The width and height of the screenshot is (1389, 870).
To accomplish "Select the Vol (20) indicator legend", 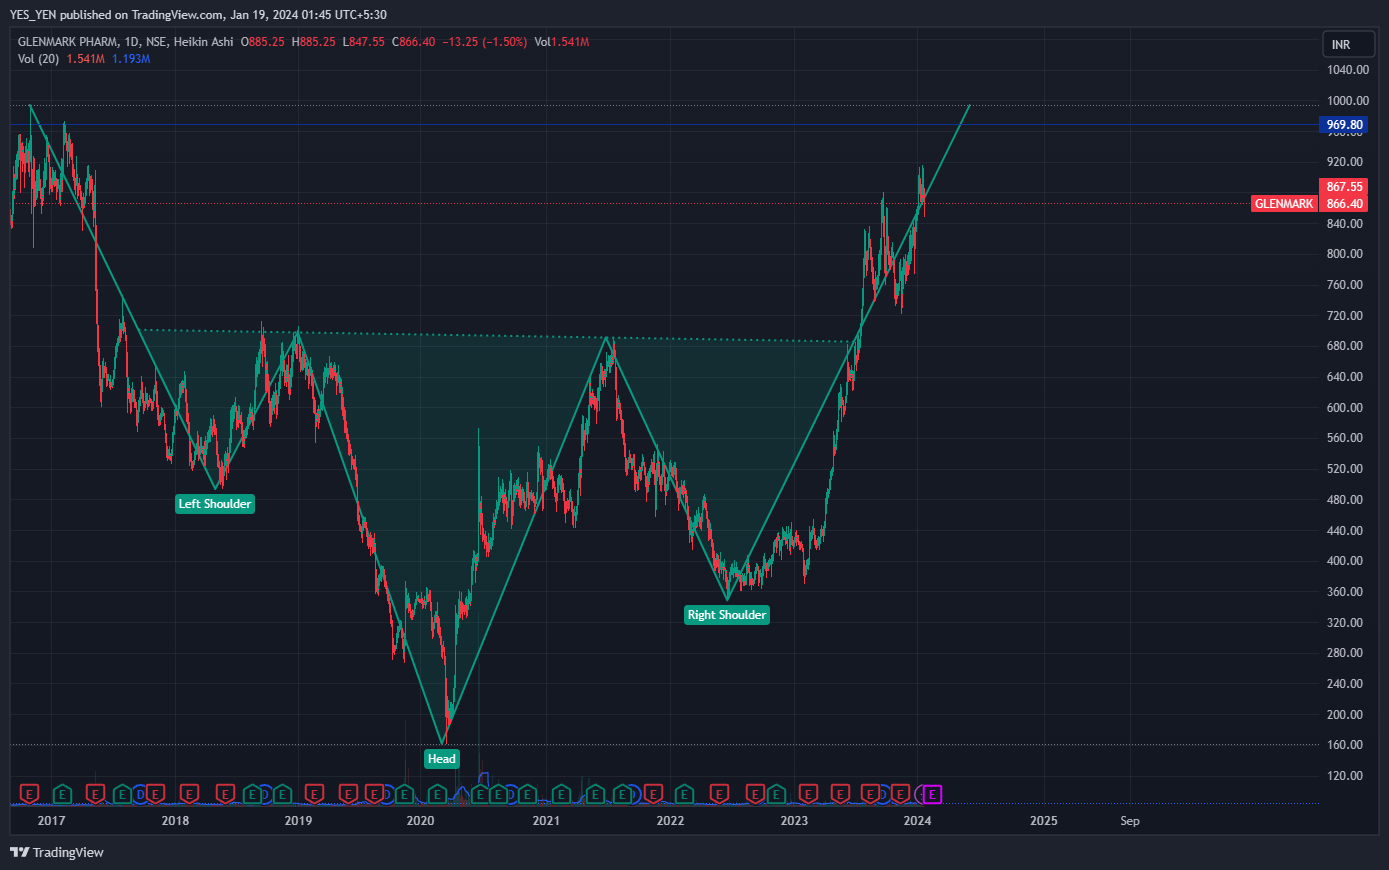I will click(x=38, y=59).
